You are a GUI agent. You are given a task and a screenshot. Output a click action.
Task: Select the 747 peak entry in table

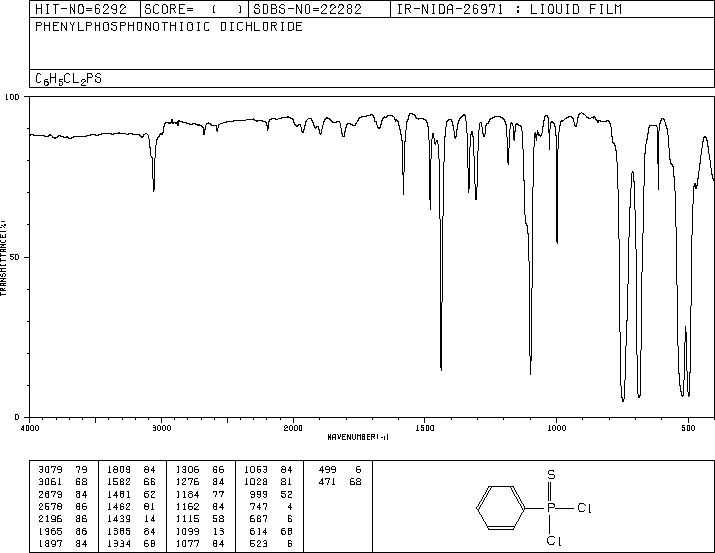(x=259, y=506)
